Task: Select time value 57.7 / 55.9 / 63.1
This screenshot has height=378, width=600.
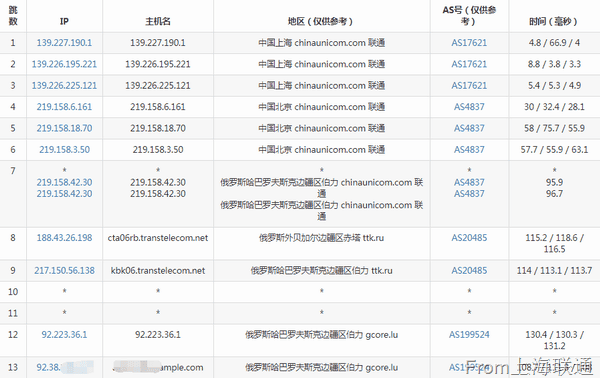Action: (x=554, y=150)
